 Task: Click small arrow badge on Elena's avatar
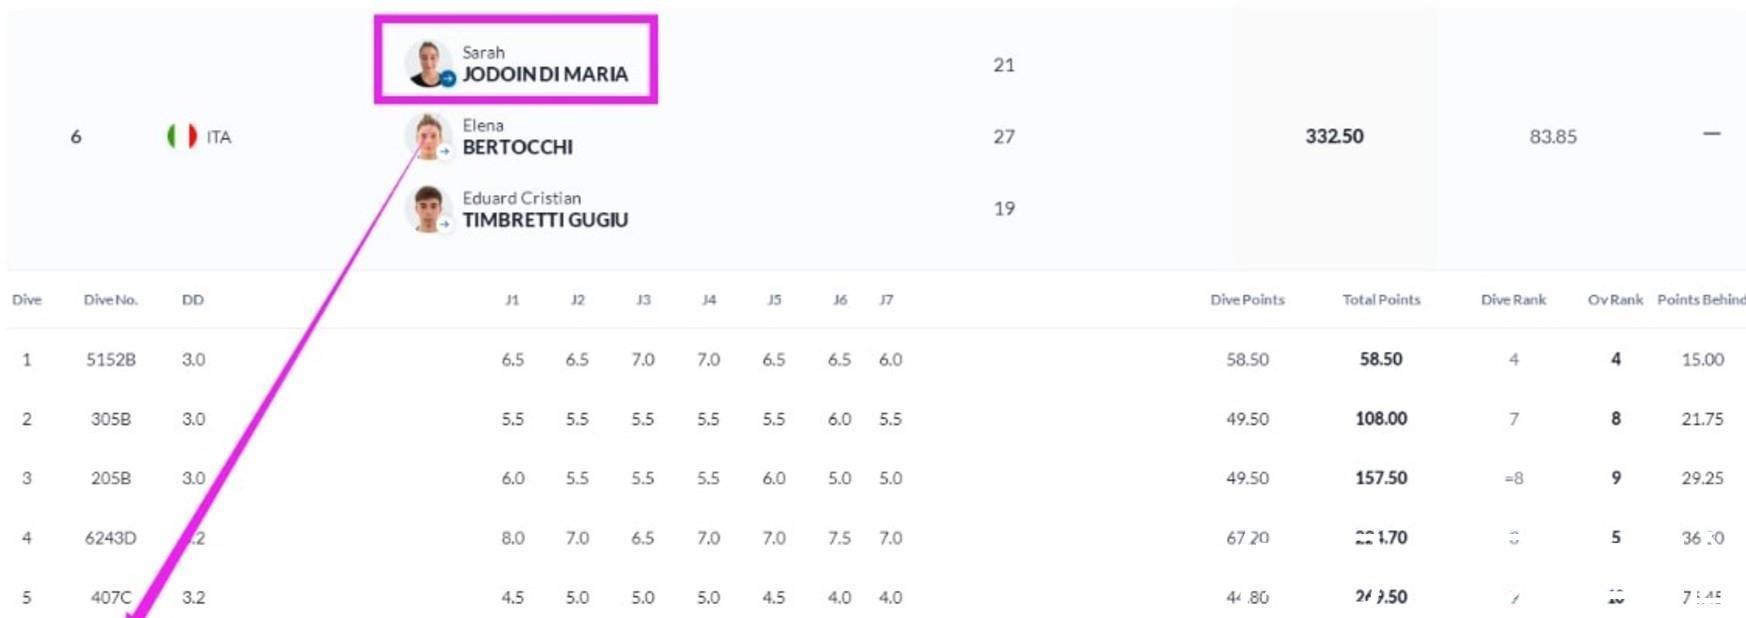pyautogui.click(x=445, y=152)
